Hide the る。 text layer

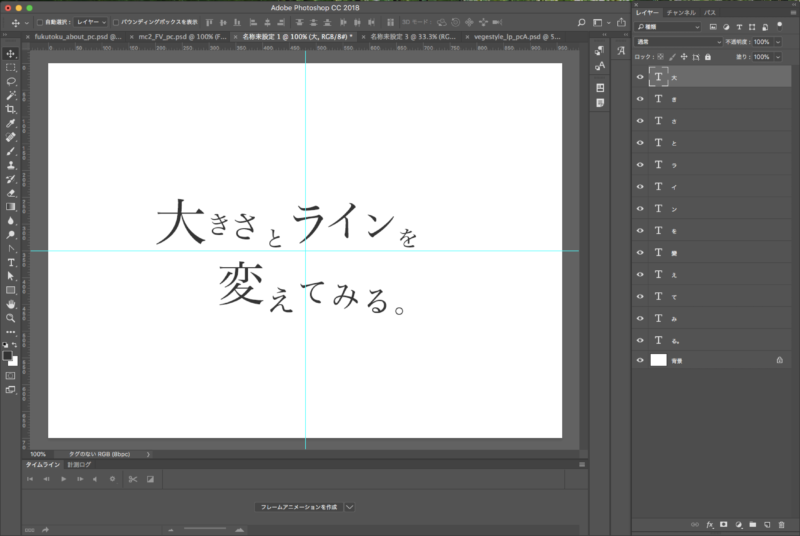[x=640, y=340]
